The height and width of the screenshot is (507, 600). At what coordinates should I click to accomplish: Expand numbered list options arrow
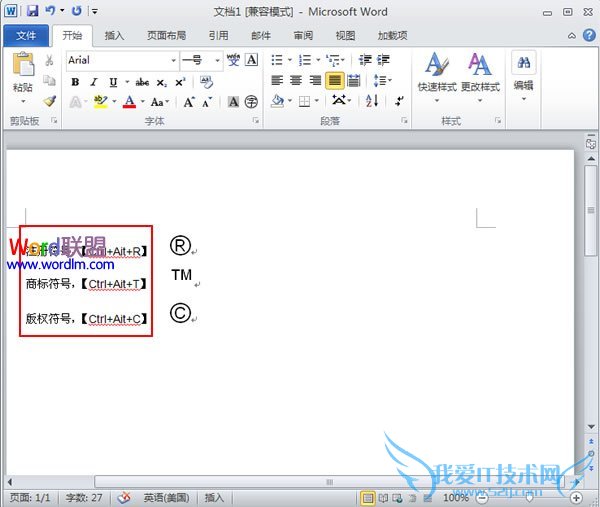point(318,60)
